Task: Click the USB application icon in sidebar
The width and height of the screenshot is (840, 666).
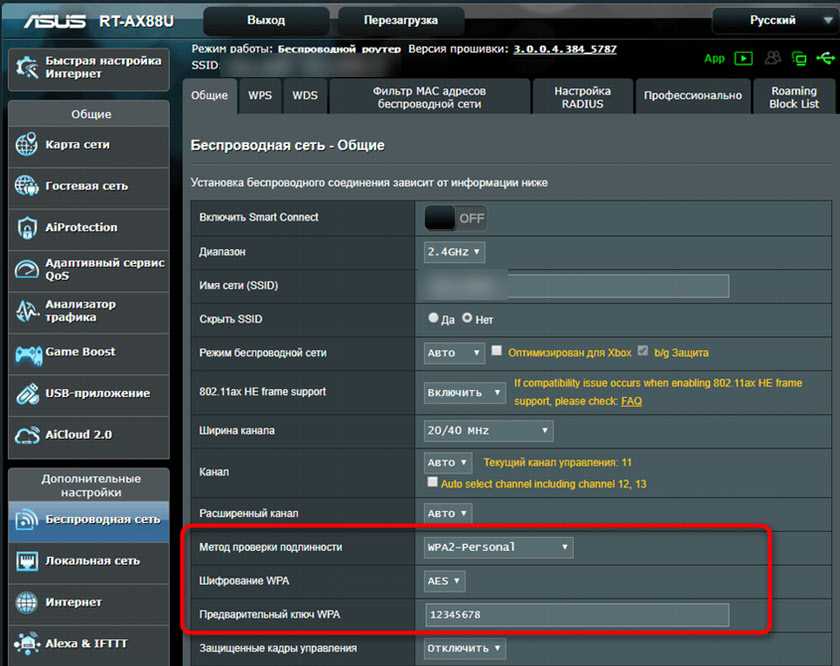Action: point(27,394)
